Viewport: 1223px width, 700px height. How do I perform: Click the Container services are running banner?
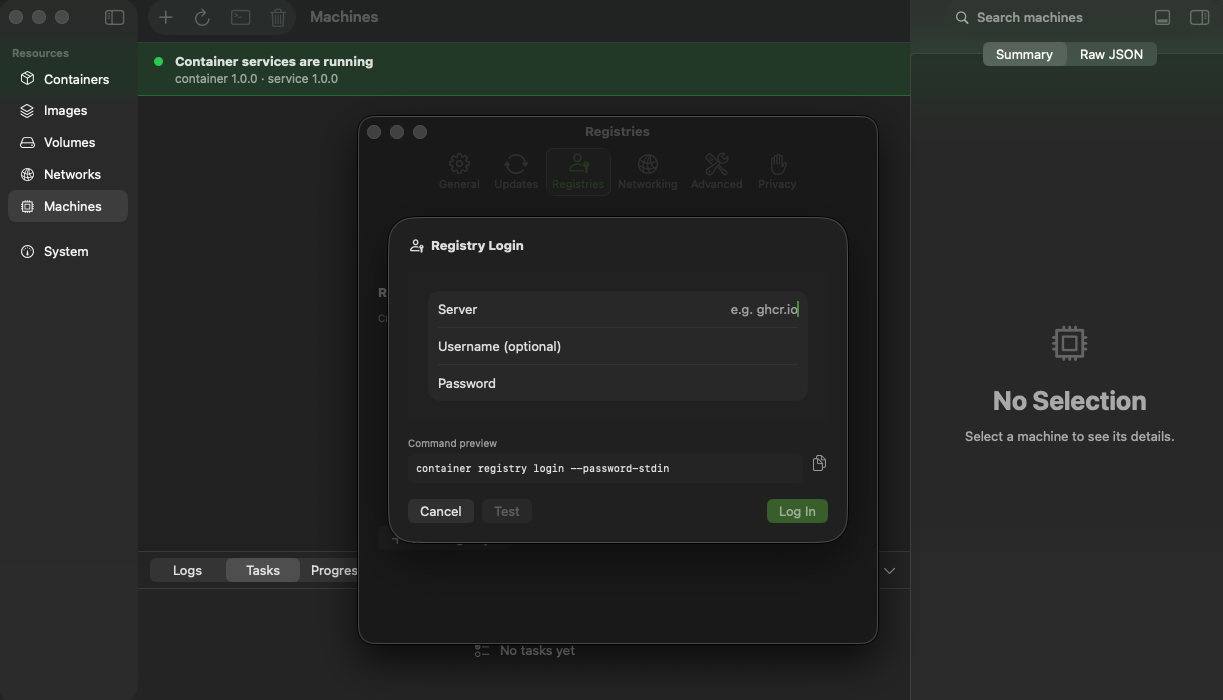click(524, 69)
